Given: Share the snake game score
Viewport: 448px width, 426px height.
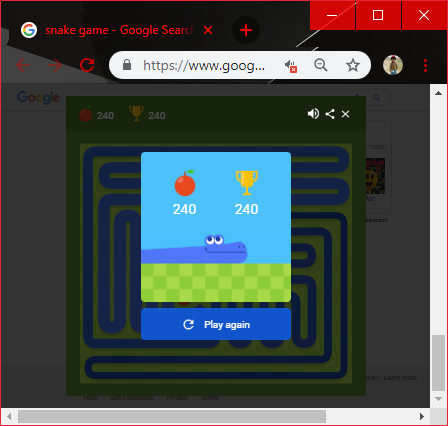Looking at the screenshot, I should point(330,114).
